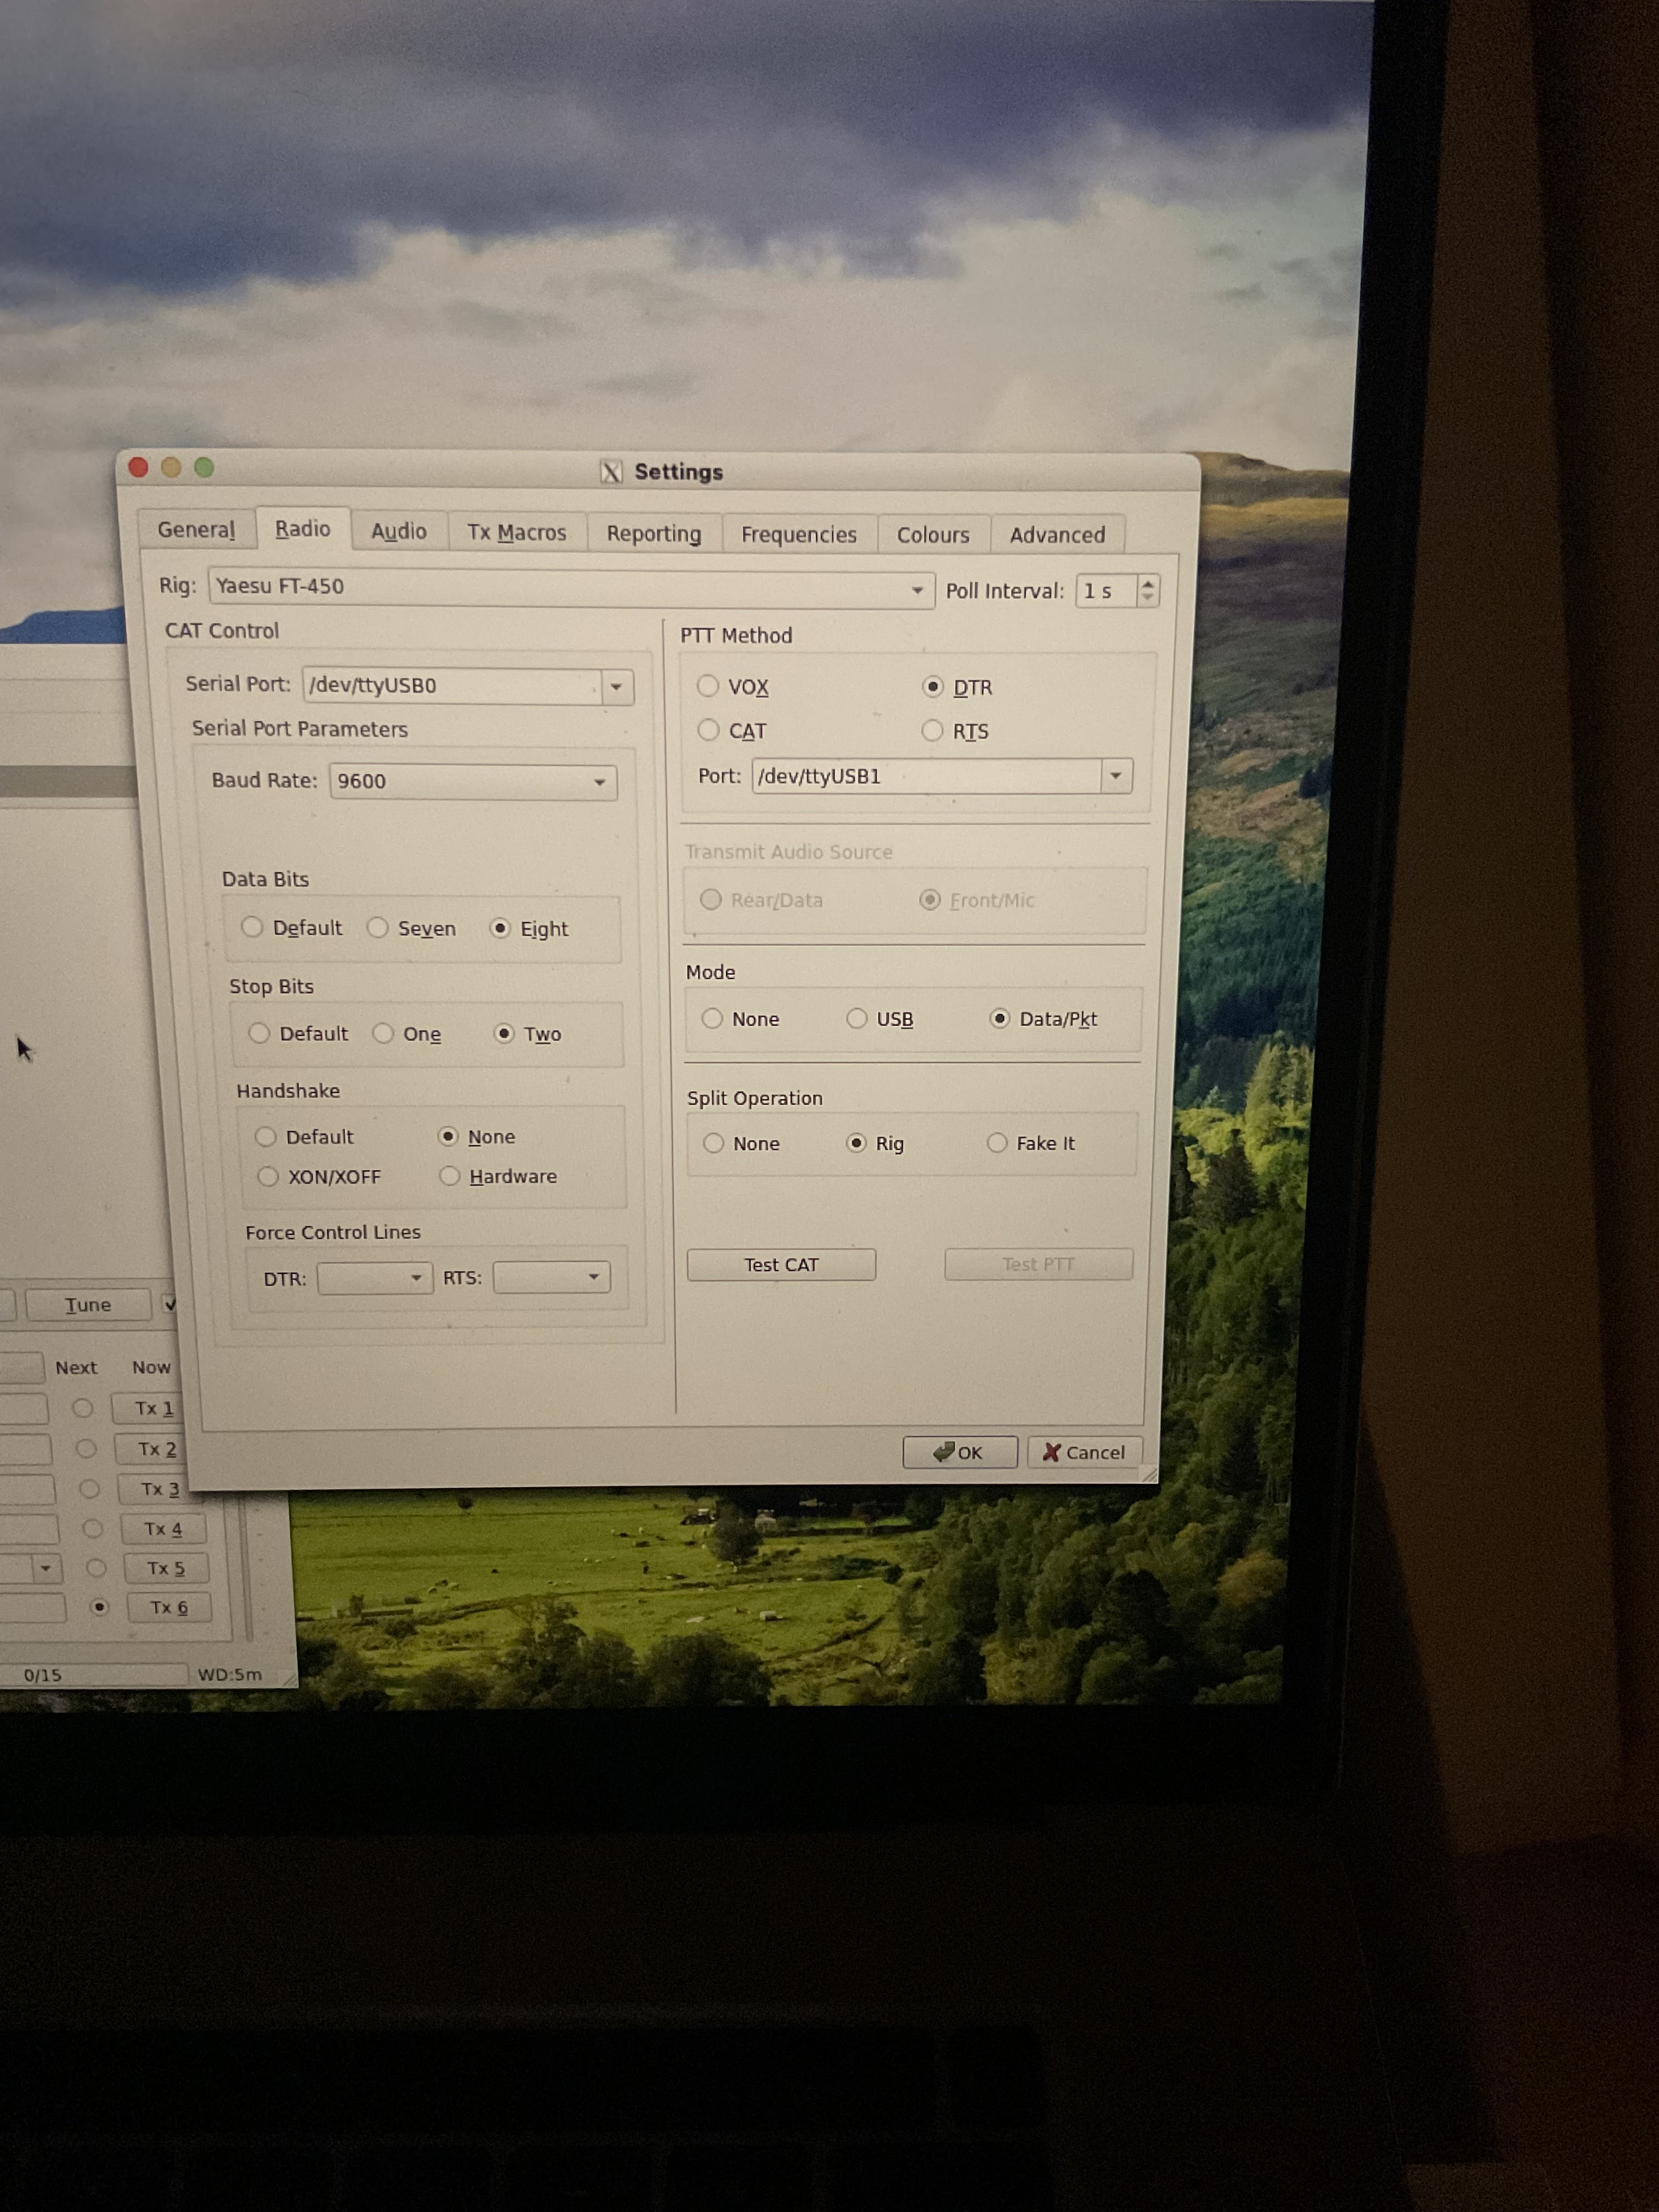Select Two stop bits
Viewport: 1659px width, 2212px height.
coord(505,1034)
